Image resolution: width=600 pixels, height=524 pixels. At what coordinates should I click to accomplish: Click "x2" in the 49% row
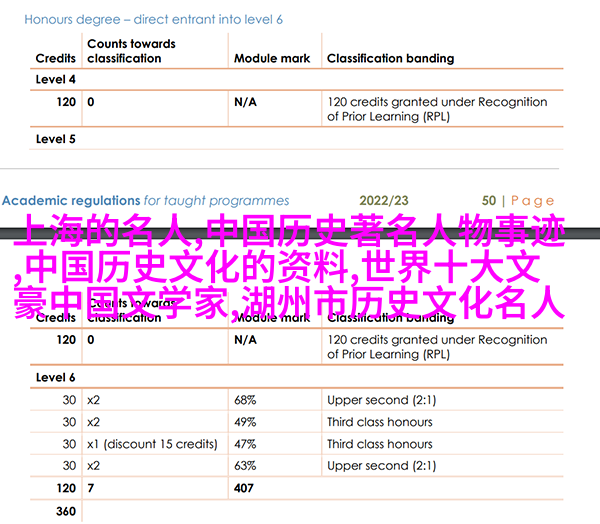coord(93,422)
